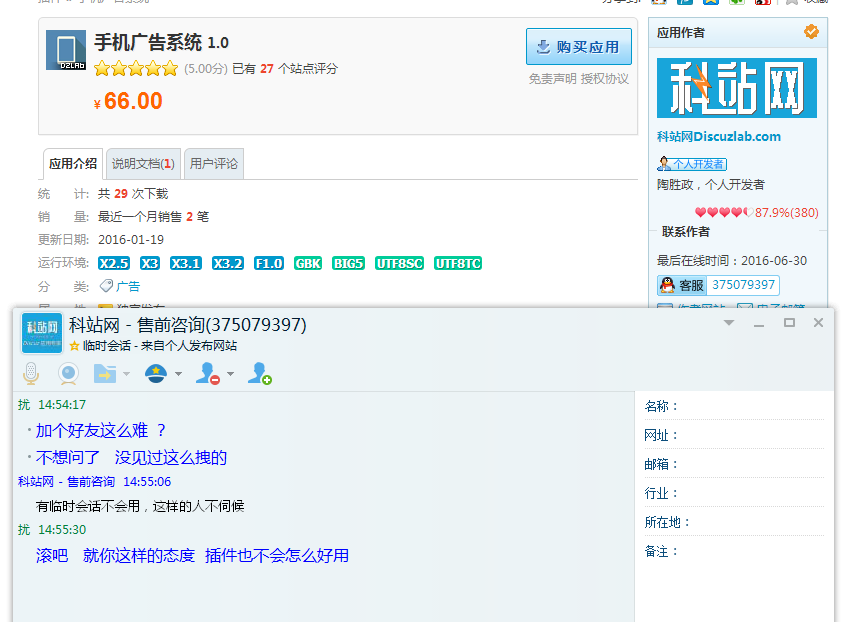Open the 广告 category link
Viewport: 856px width, 622px height.
pos(128,287)
